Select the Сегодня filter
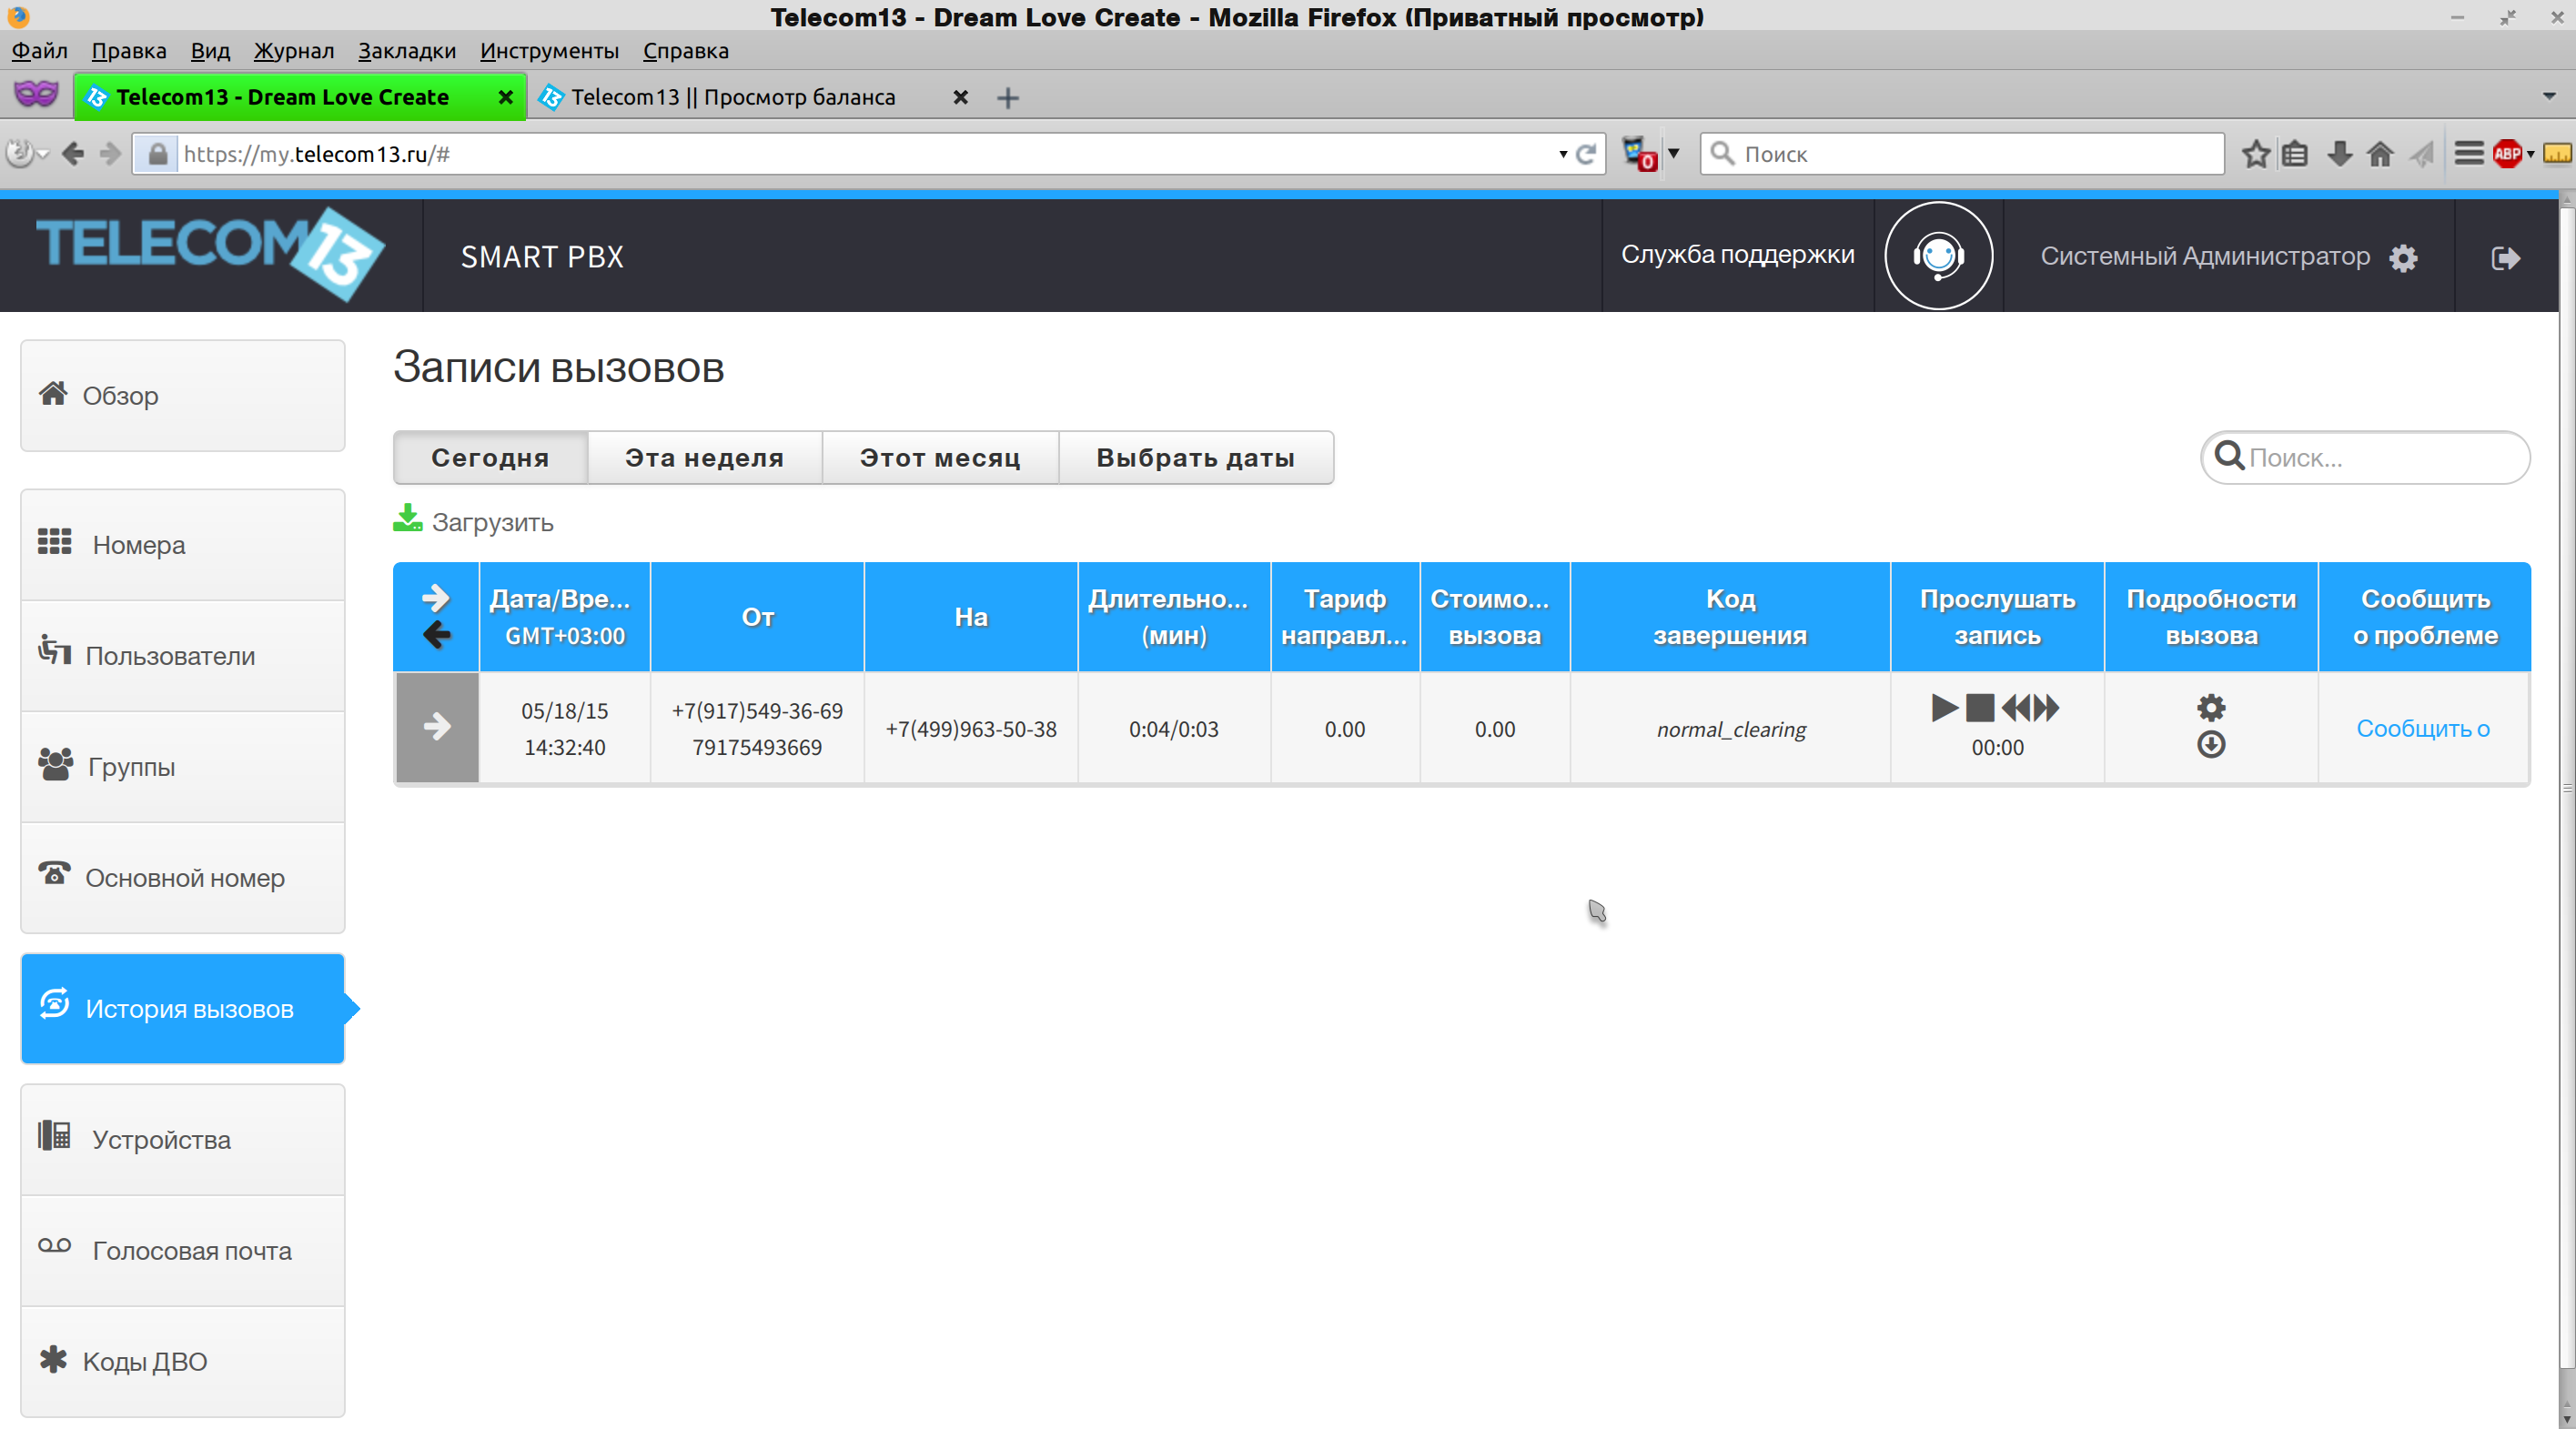 (490, 458)
